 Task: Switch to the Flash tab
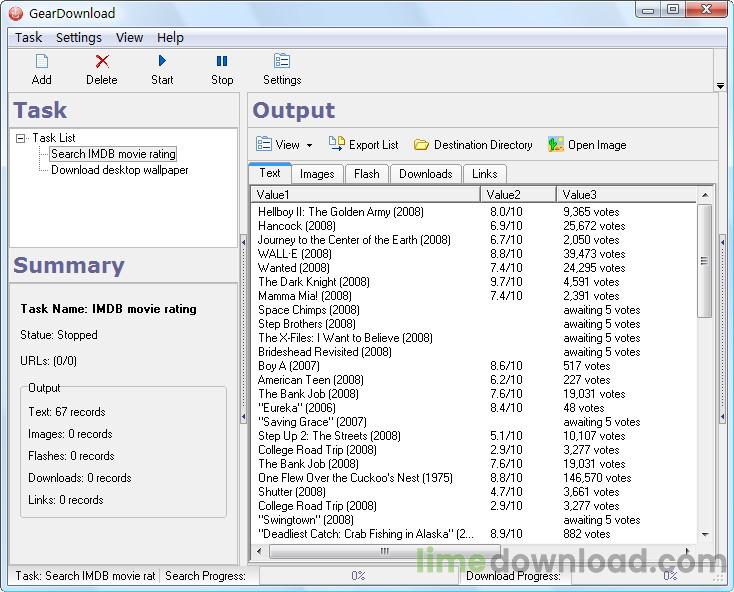367,174
